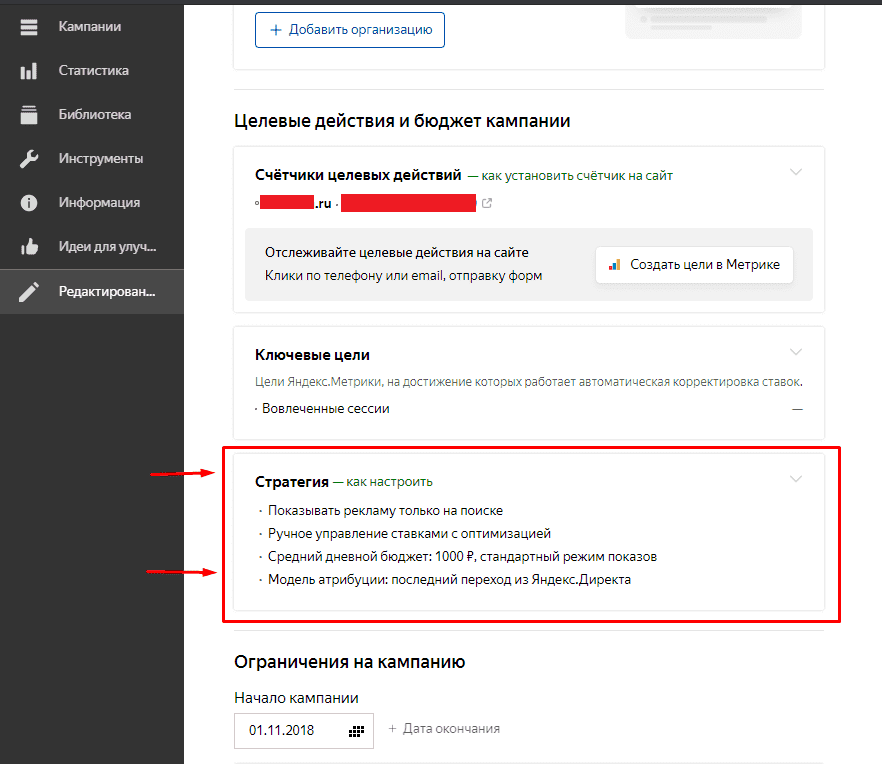The image size is (882, 764).
Task: Click the Инструменты wrench icon
Action: (x=29, y=159)
